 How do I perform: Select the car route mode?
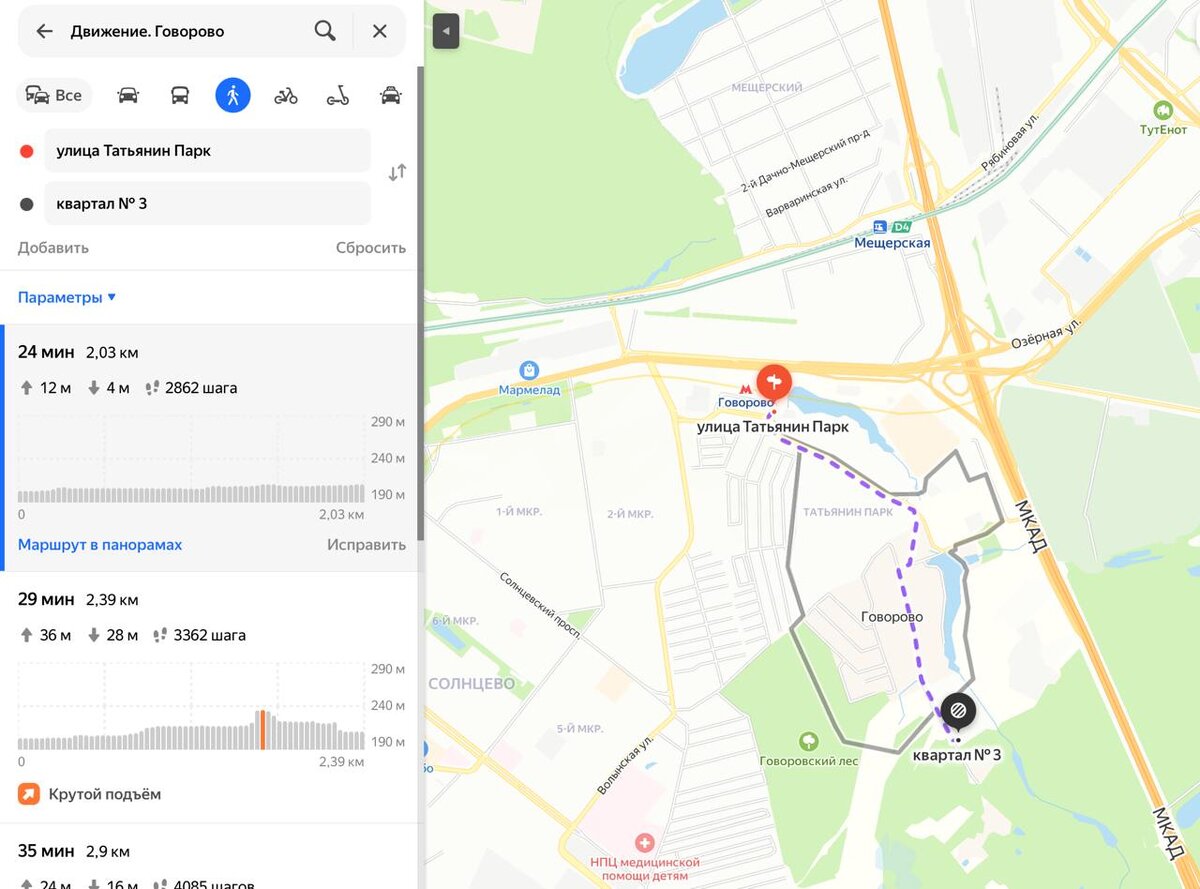click(128, 96)
